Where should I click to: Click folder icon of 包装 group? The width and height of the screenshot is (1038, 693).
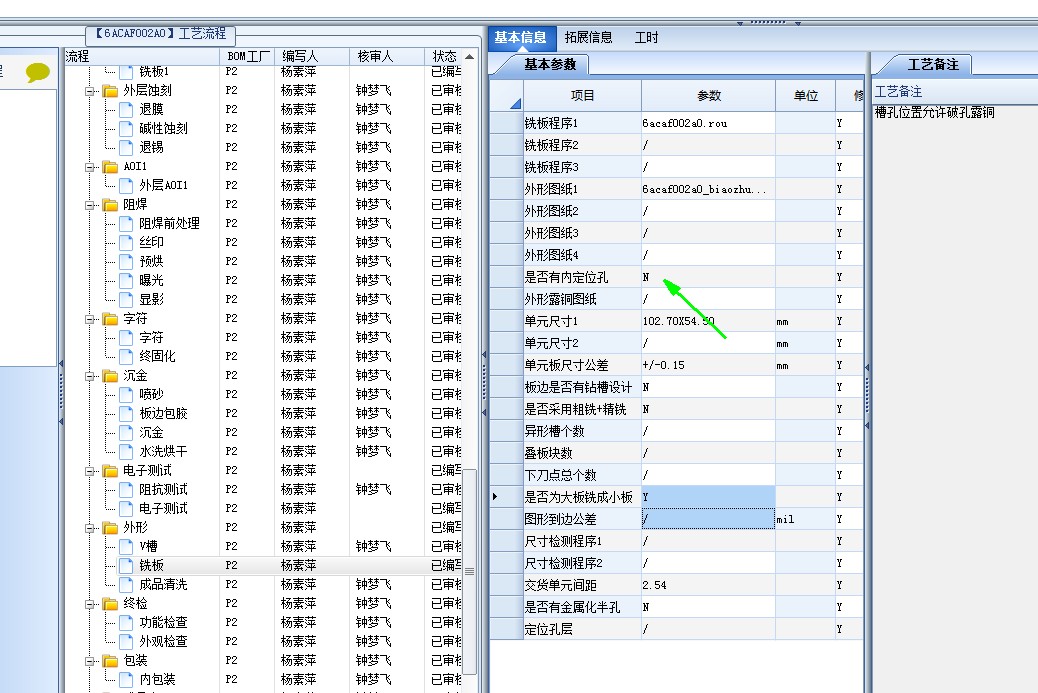[x=111, y=661]
